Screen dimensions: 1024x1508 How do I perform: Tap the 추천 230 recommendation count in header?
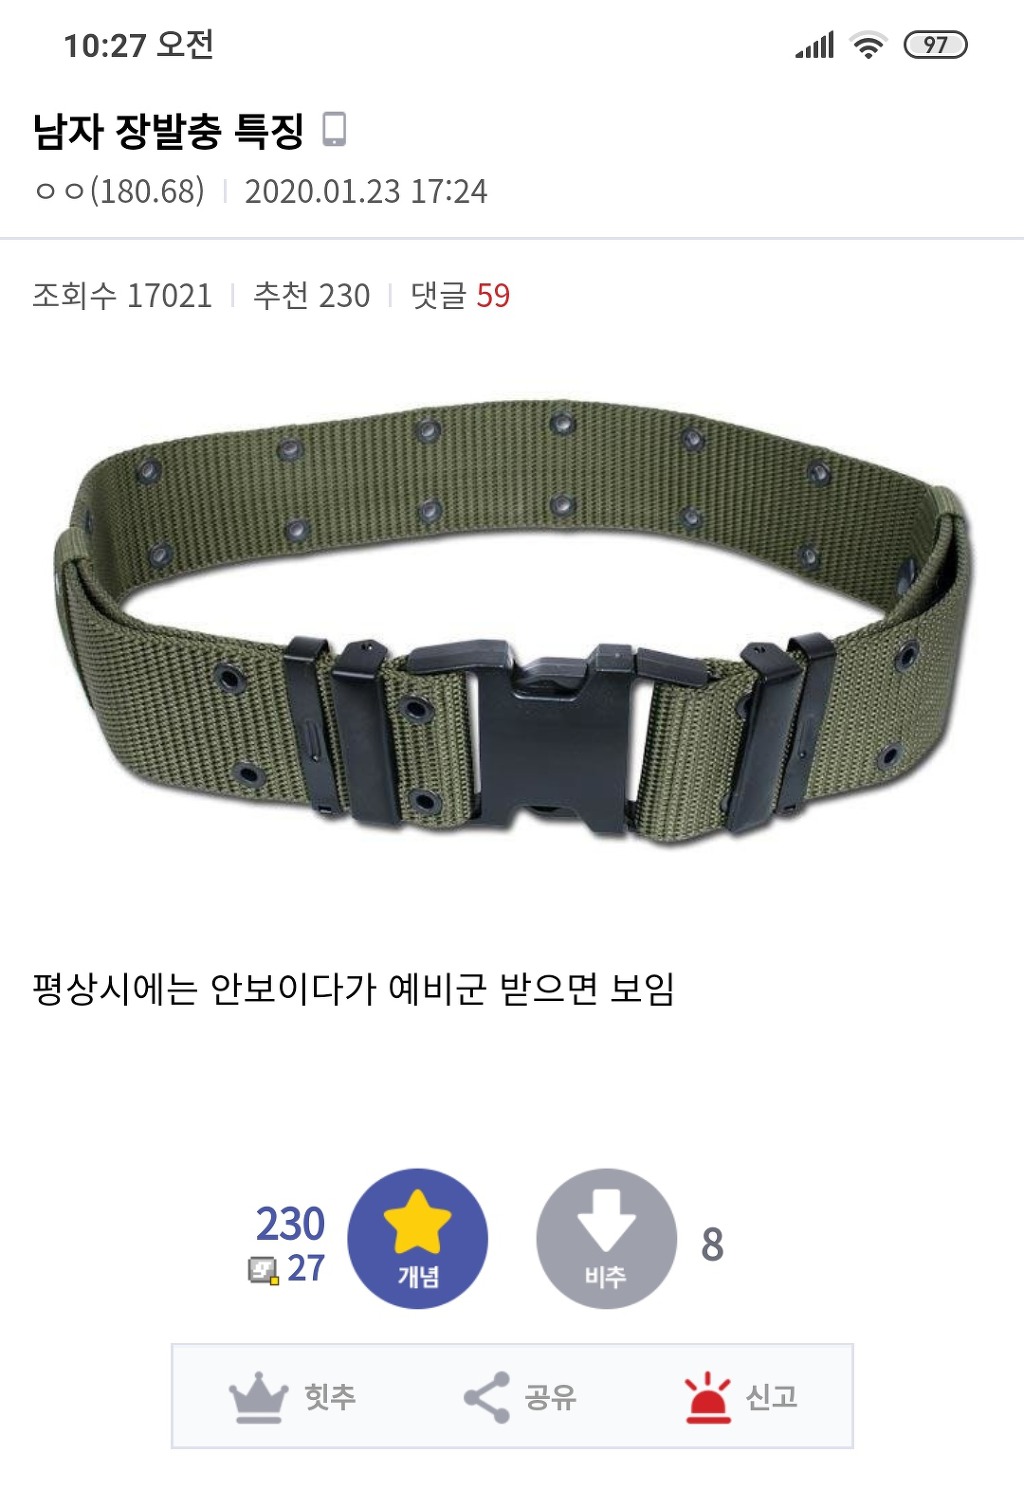point(311,296)
